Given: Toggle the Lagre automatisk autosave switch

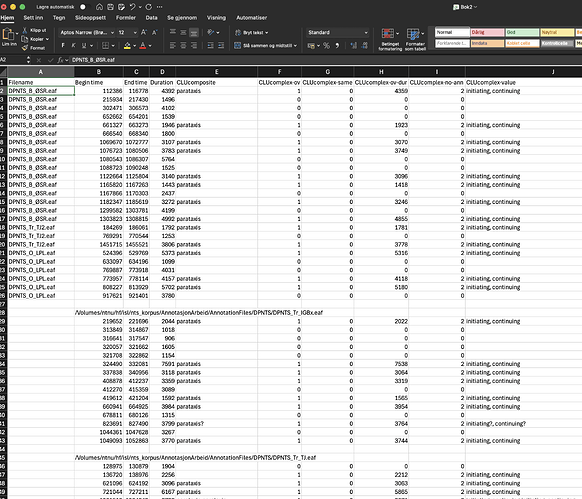Looking at the screenshot, I should tap(85, 7).
